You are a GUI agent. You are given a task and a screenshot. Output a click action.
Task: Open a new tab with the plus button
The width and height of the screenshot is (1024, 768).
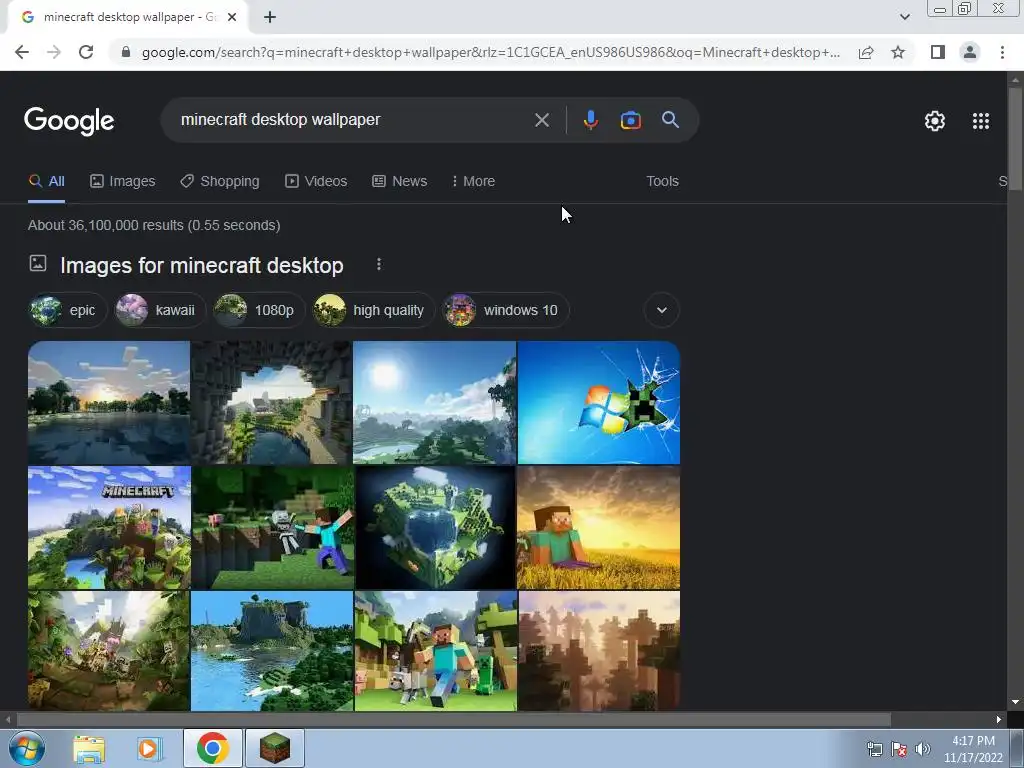pos(270,18)
